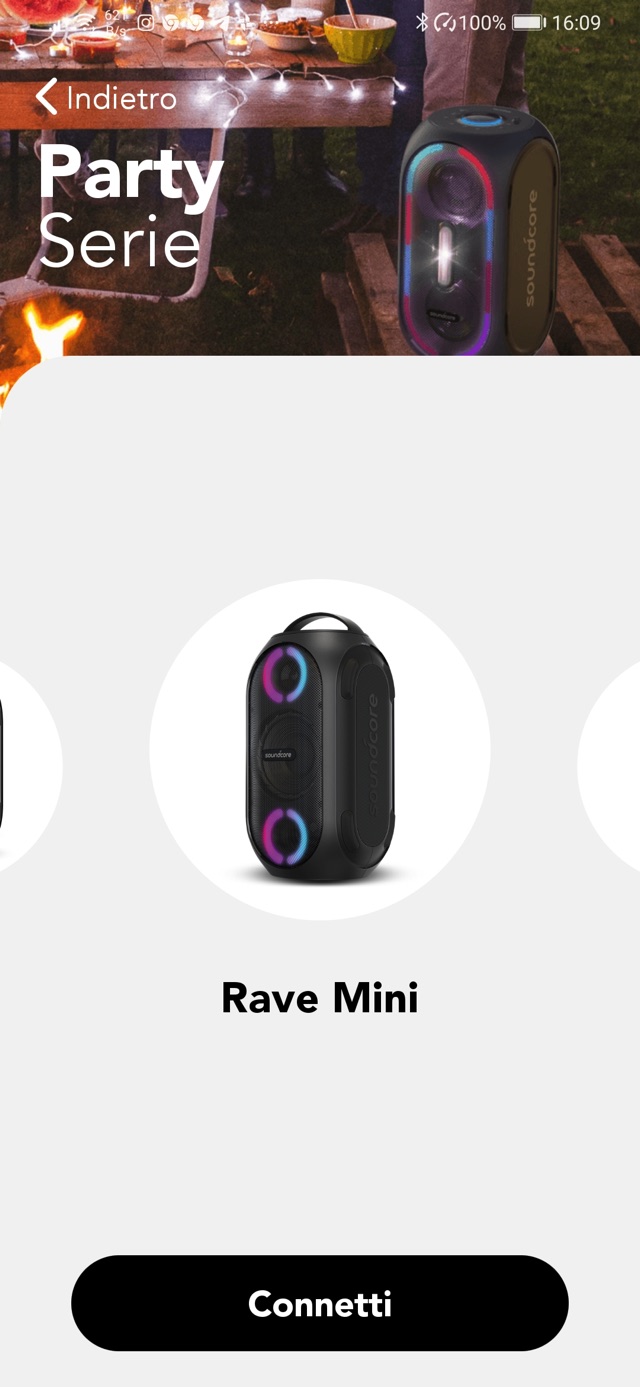The height and width of the screenshot is (1387, 640).
Task: Tap the Party Serie heading
Action: click(130, 207)
